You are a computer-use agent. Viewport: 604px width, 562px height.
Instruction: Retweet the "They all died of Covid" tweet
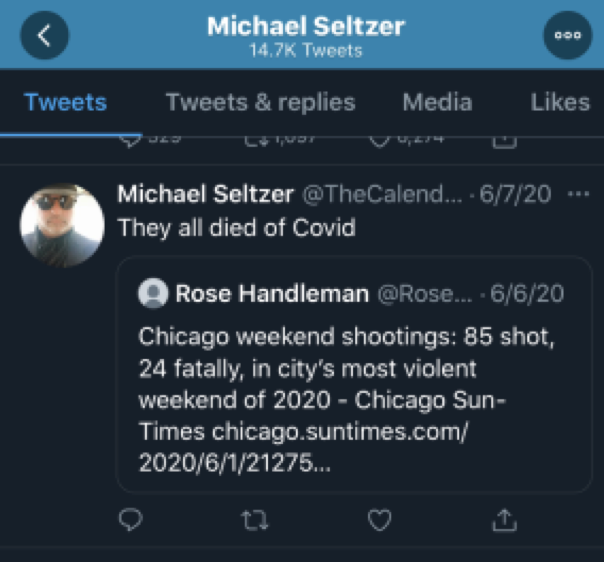tap(254, 519)
